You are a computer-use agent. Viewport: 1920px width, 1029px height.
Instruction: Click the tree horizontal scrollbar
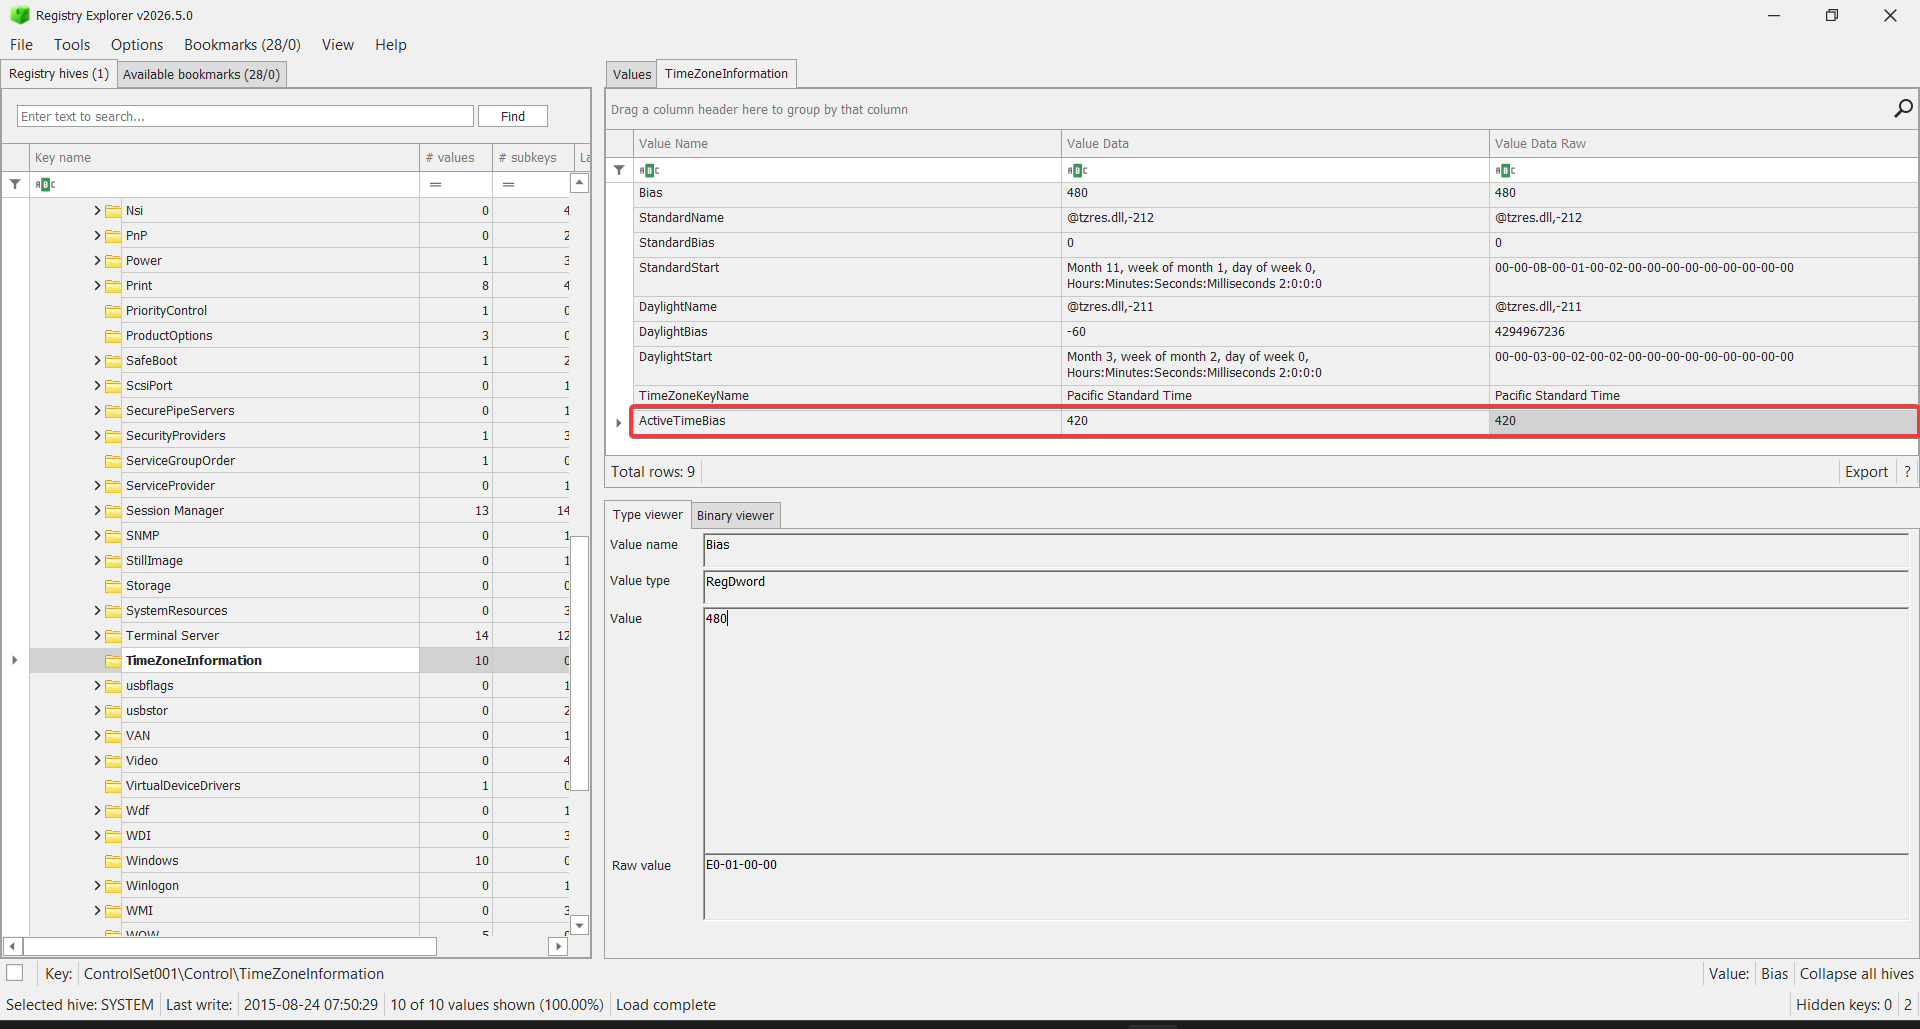(x=230, y=946)
